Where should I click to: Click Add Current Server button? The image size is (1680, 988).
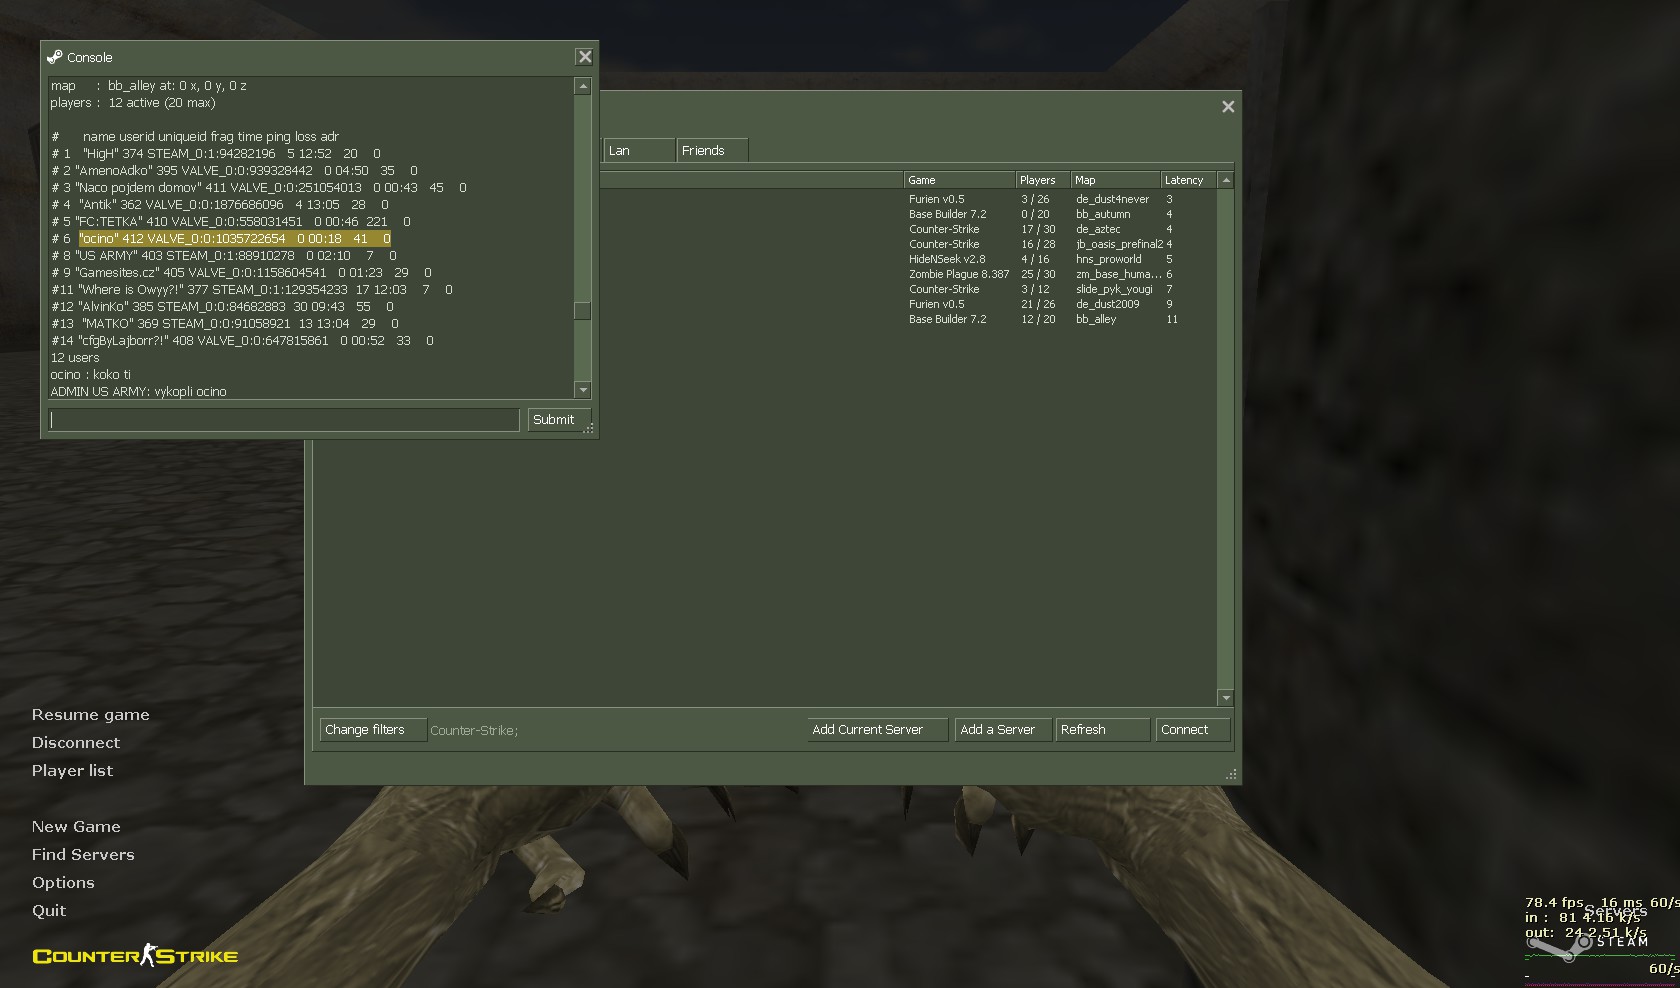tap(877, 730)
